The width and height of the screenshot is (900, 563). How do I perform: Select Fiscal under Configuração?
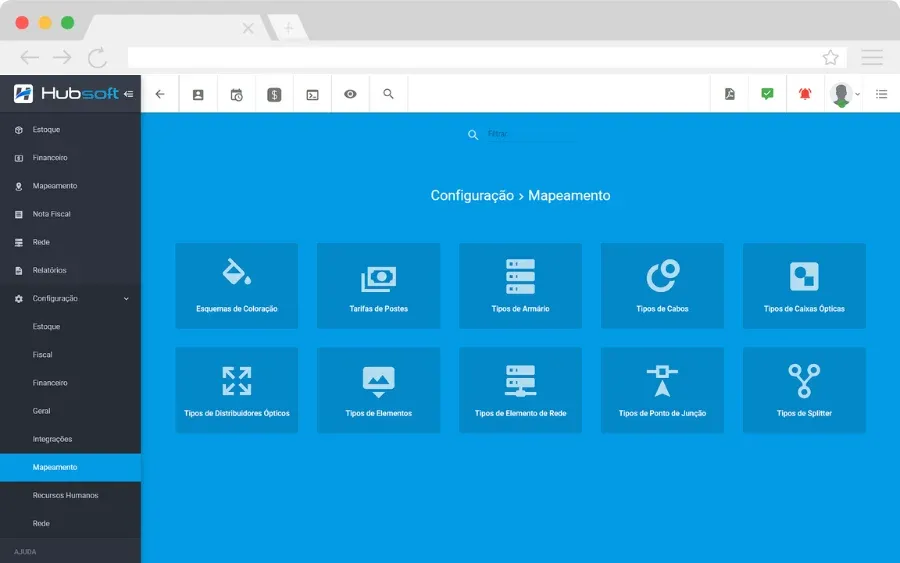(x=70, y=355)
